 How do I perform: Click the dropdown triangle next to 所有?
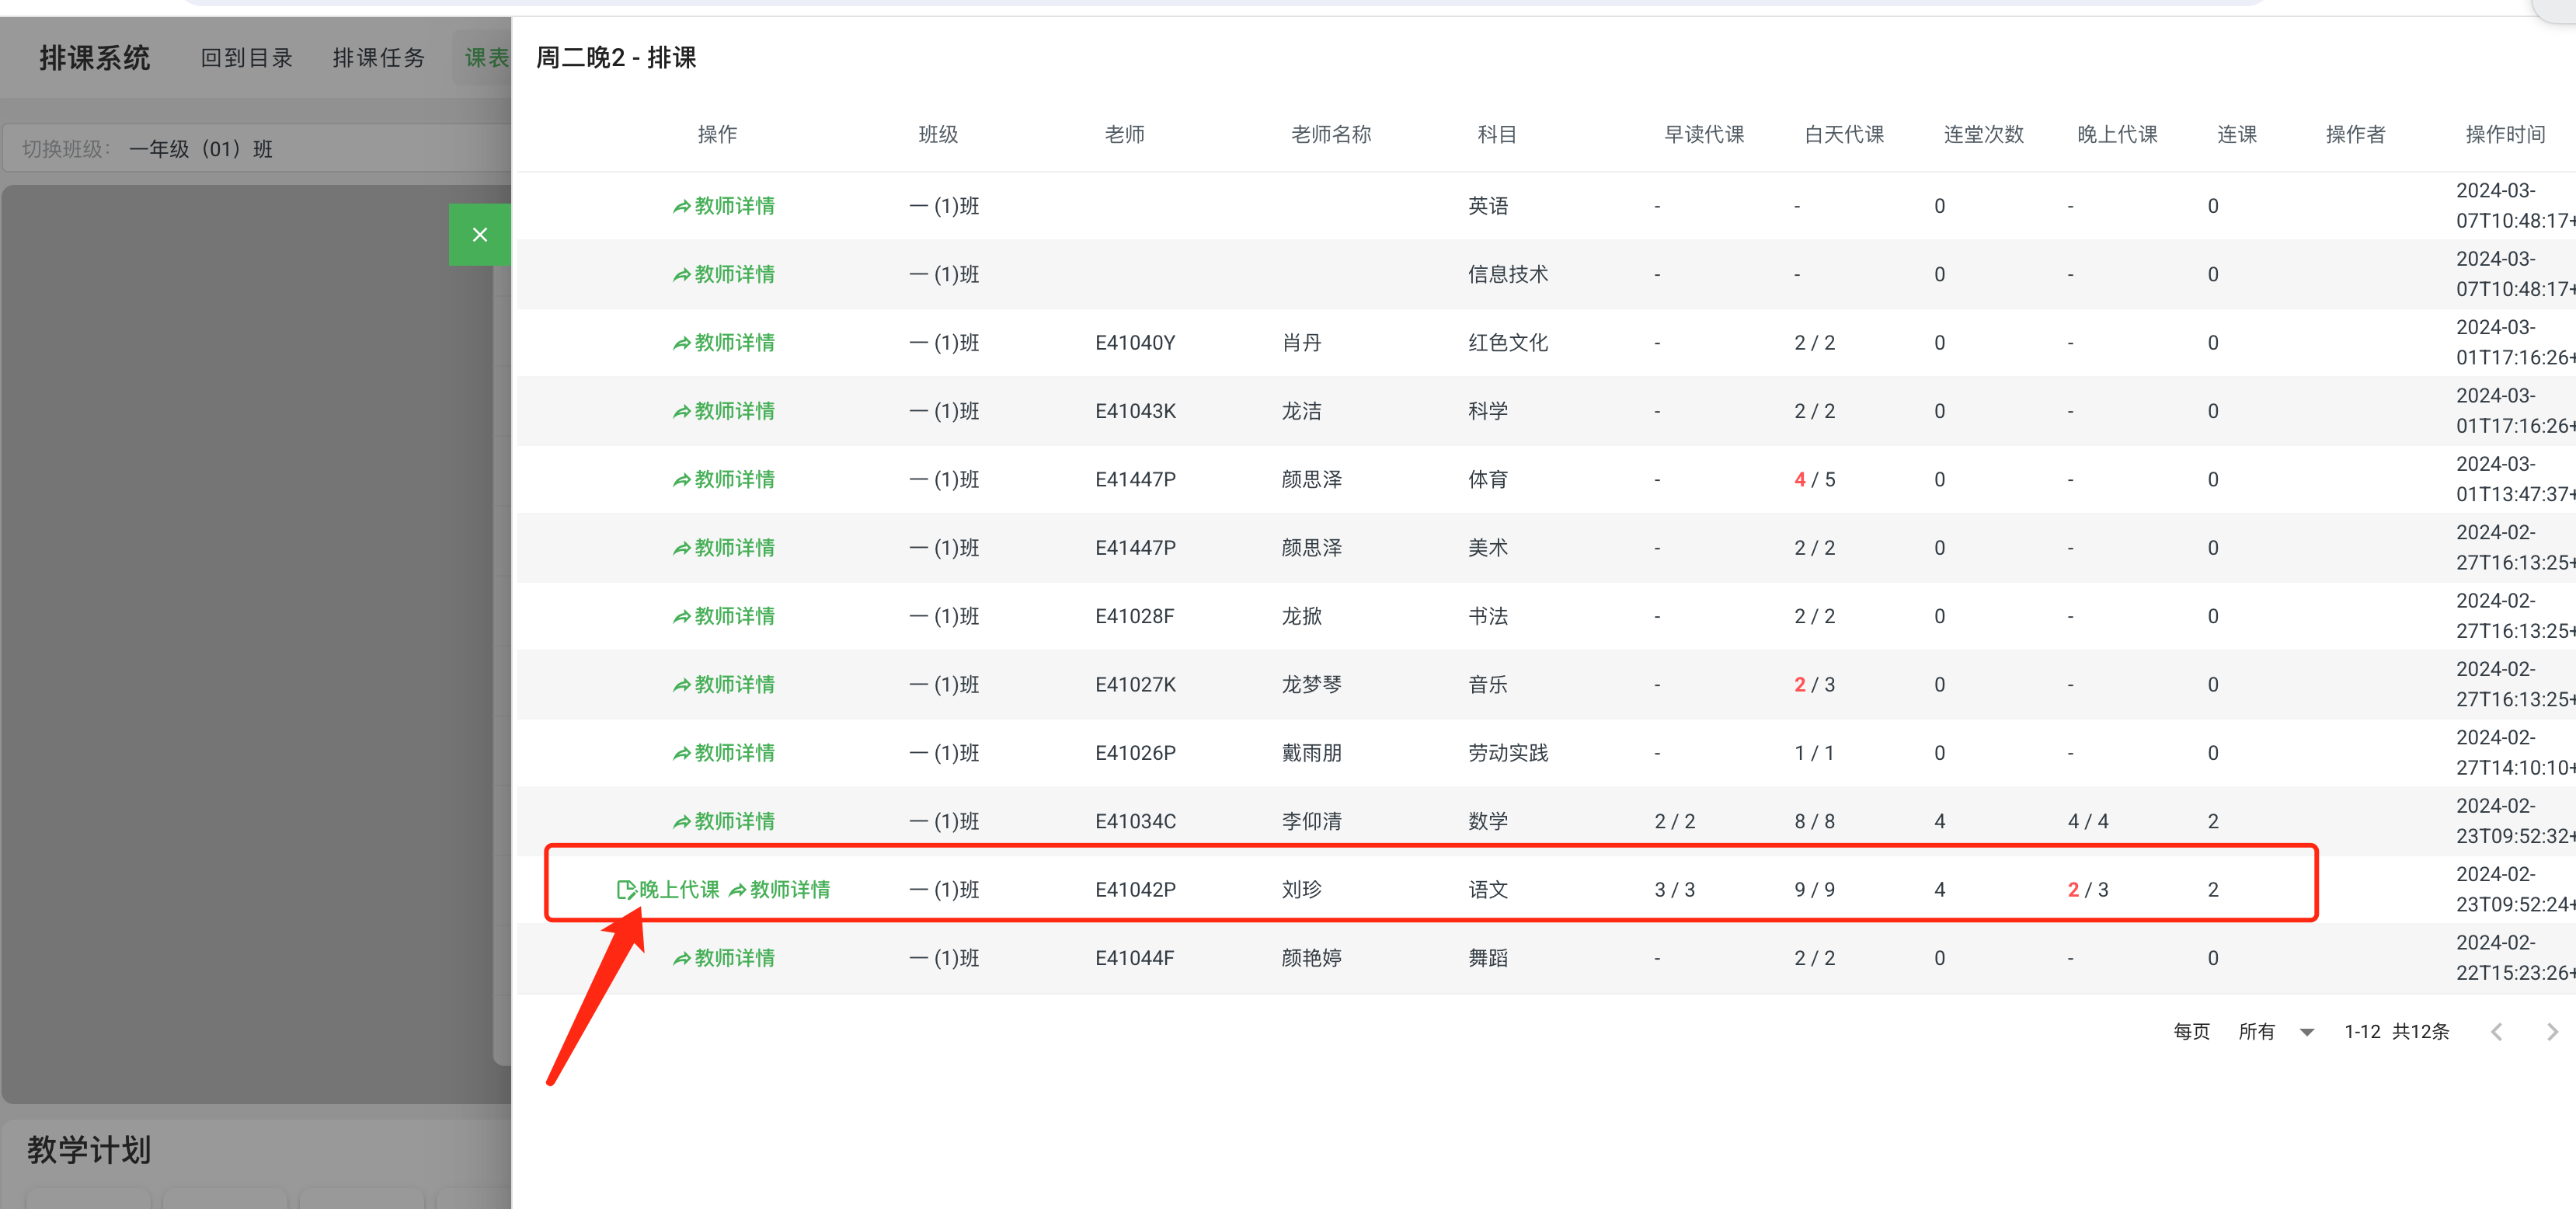[2306, 1031]
